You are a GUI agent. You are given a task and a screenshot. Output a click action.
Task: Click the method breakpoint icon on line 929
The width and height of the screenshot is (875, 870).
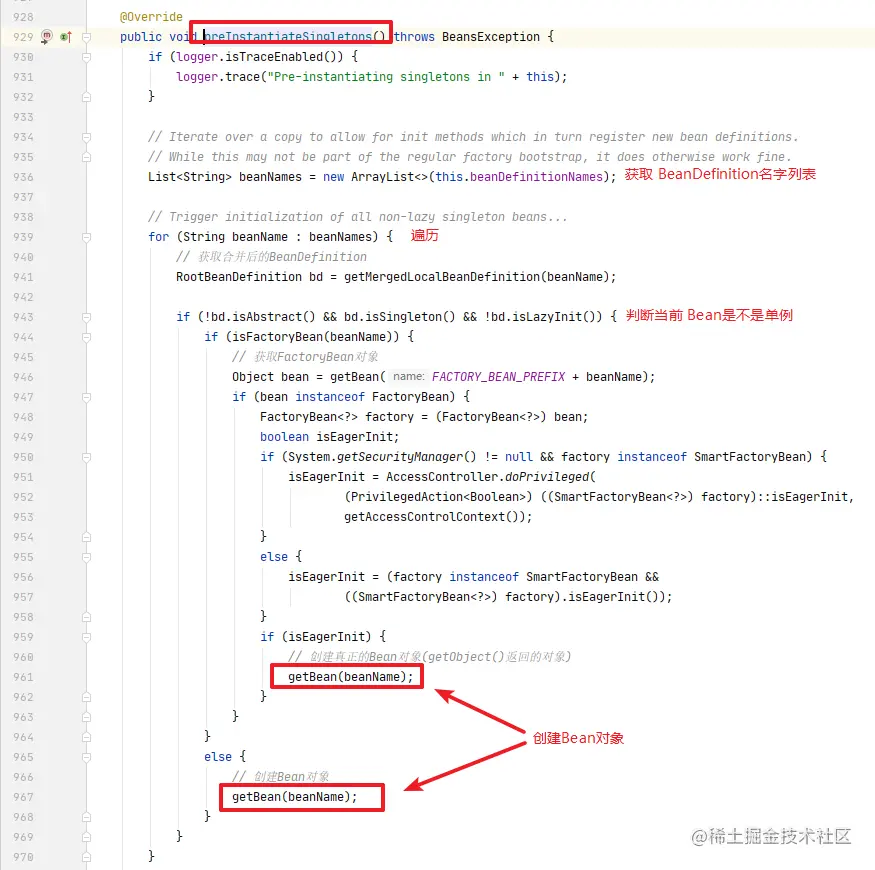tap(47, 36)
